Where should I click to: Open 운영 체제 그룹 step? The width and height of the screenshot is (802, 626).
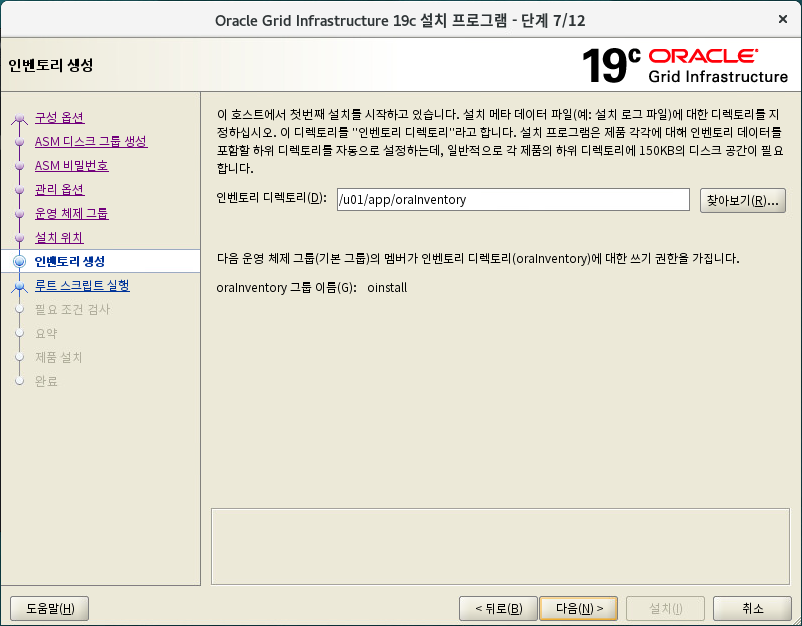[72, 213]
